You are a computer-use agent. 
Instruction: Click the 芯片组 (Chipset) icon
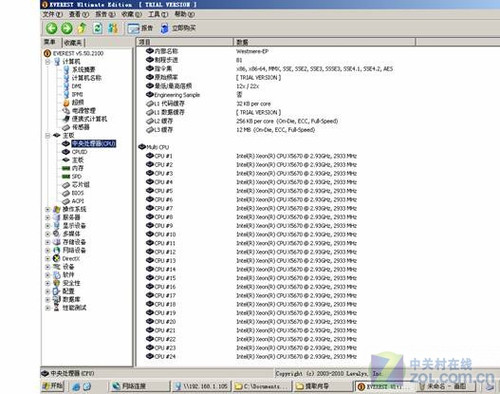pyautogui.click(x=66, y=185)
